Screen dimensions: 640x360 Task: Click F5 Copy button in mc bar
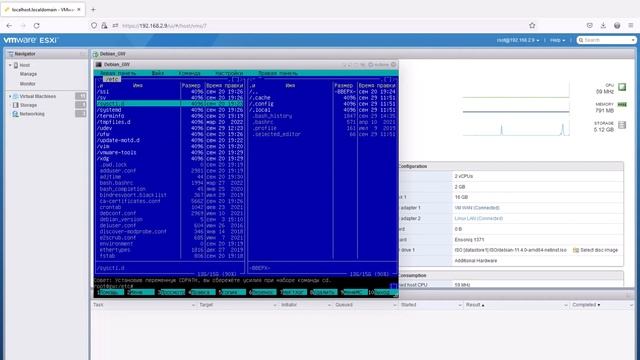click(x=233, y=292)
